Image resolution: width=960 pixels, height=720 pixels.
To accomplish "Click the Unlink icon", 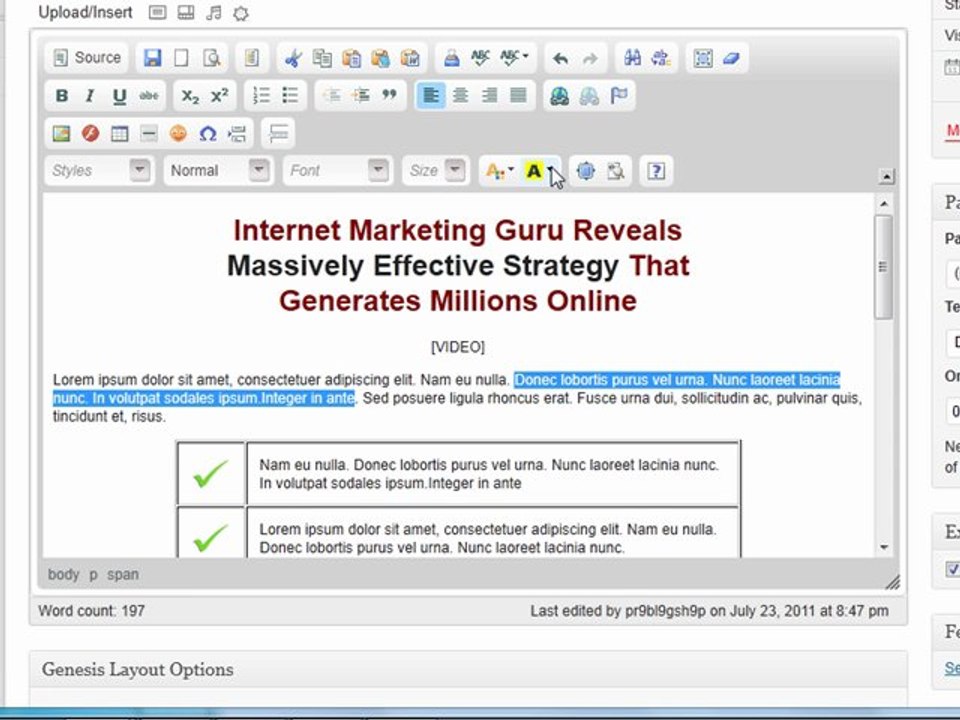I will pos(589,96).
